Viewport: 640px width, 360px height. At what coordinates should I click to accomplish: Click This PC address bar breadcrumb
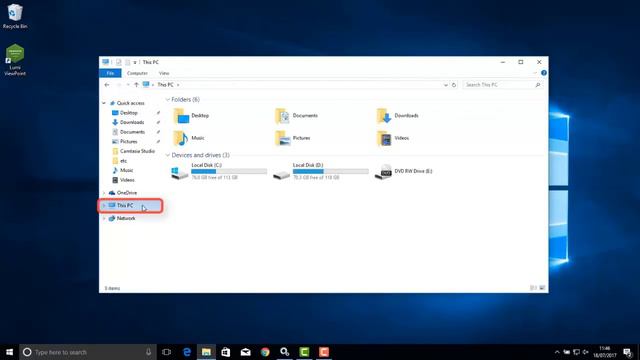[x=165, y=85]
